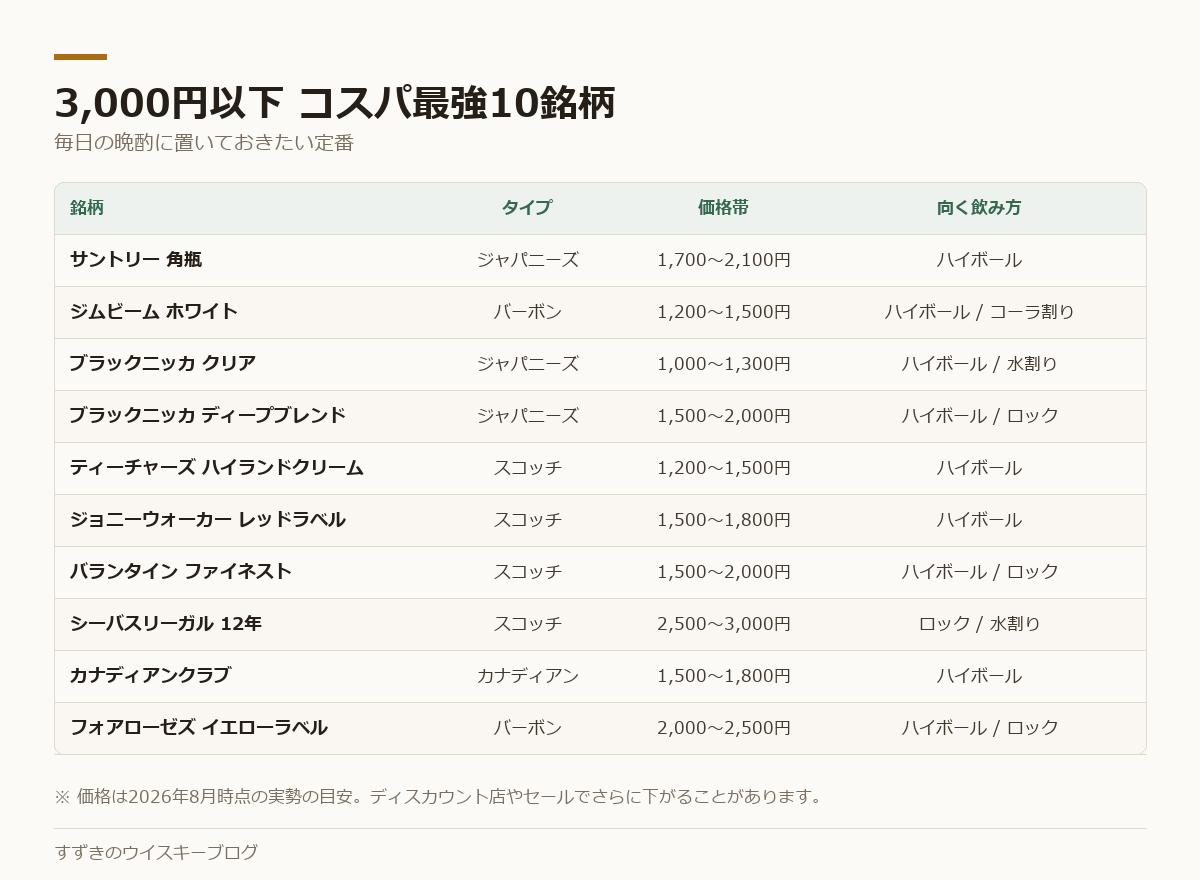Viewport: 1200px width, 880px height.
Task: Click ジャパニーズ in ブラックニッカ クリア row
Action: [x=528, y=364]
